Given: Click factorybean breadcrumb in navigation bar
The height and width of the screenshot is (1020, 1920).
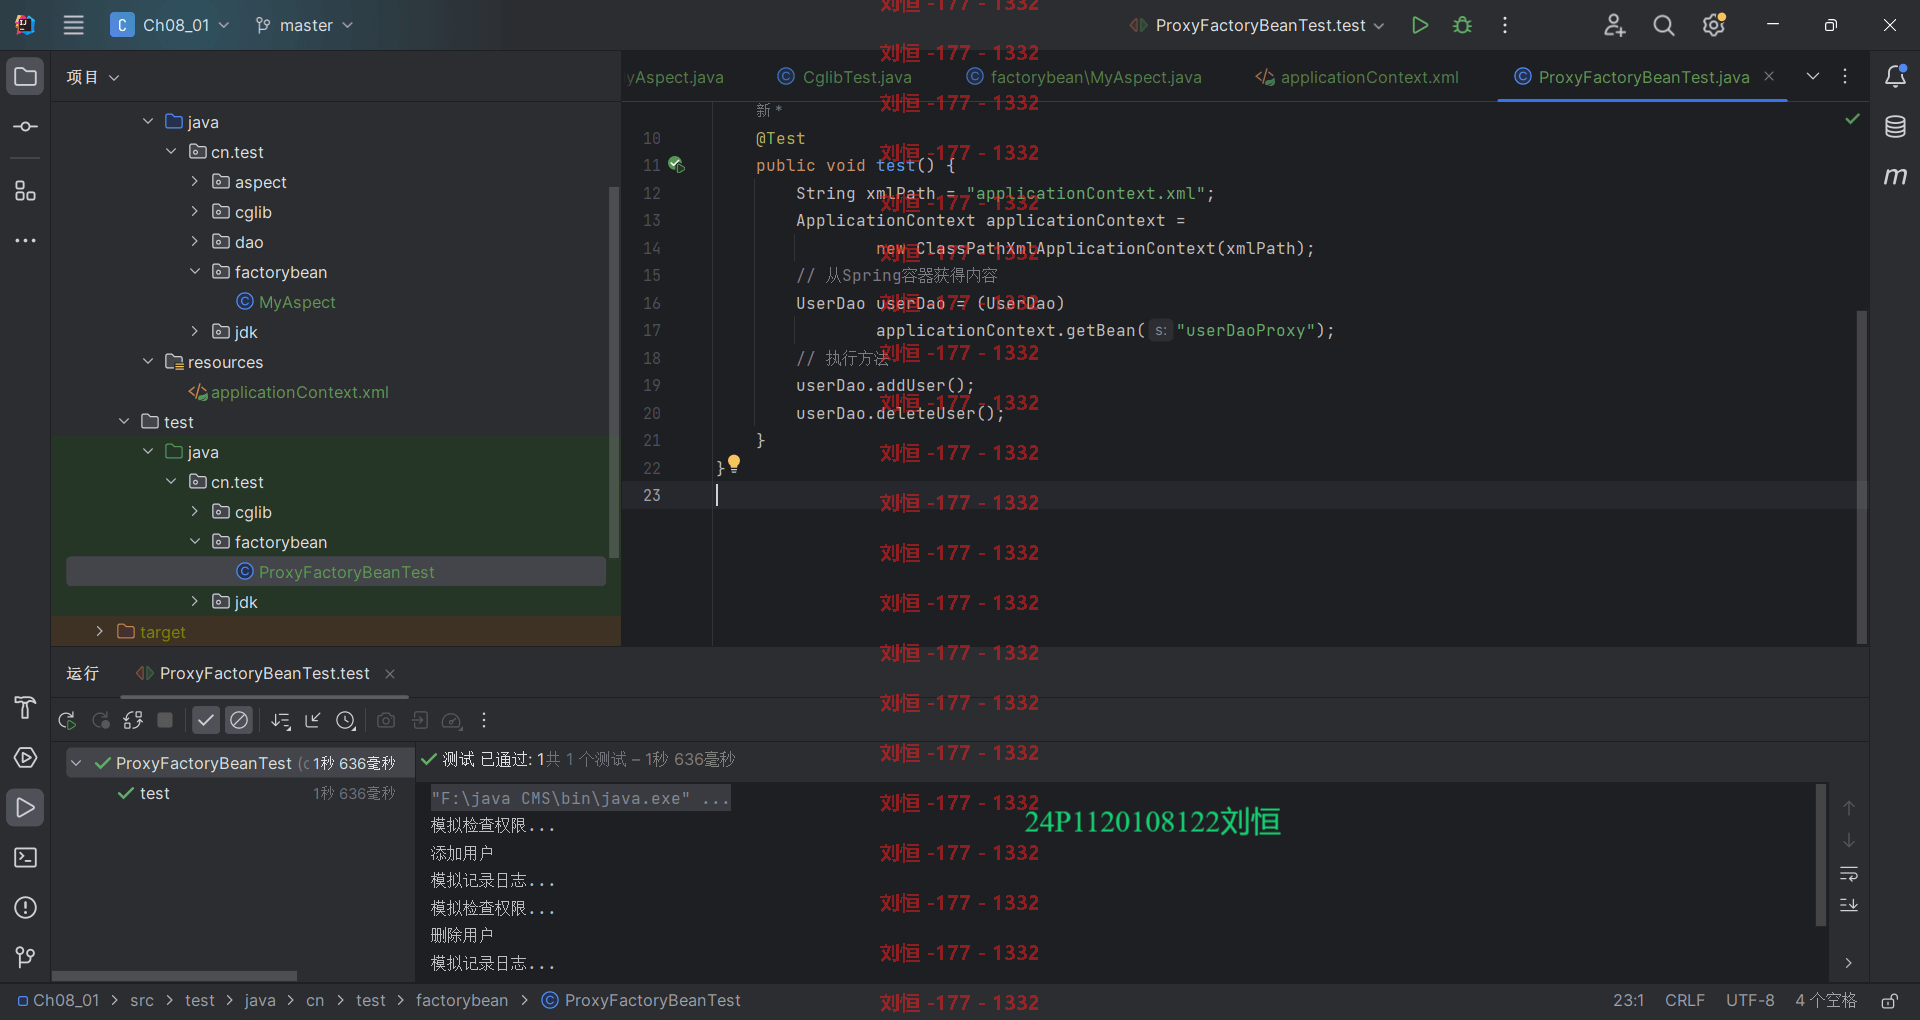Looking at the screenshot, I should [462, 1001].
